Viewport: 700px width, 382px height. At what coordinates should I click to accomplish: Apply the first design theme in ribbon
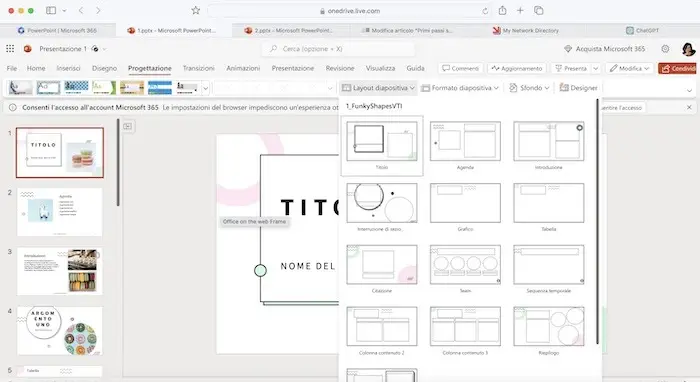21,87
